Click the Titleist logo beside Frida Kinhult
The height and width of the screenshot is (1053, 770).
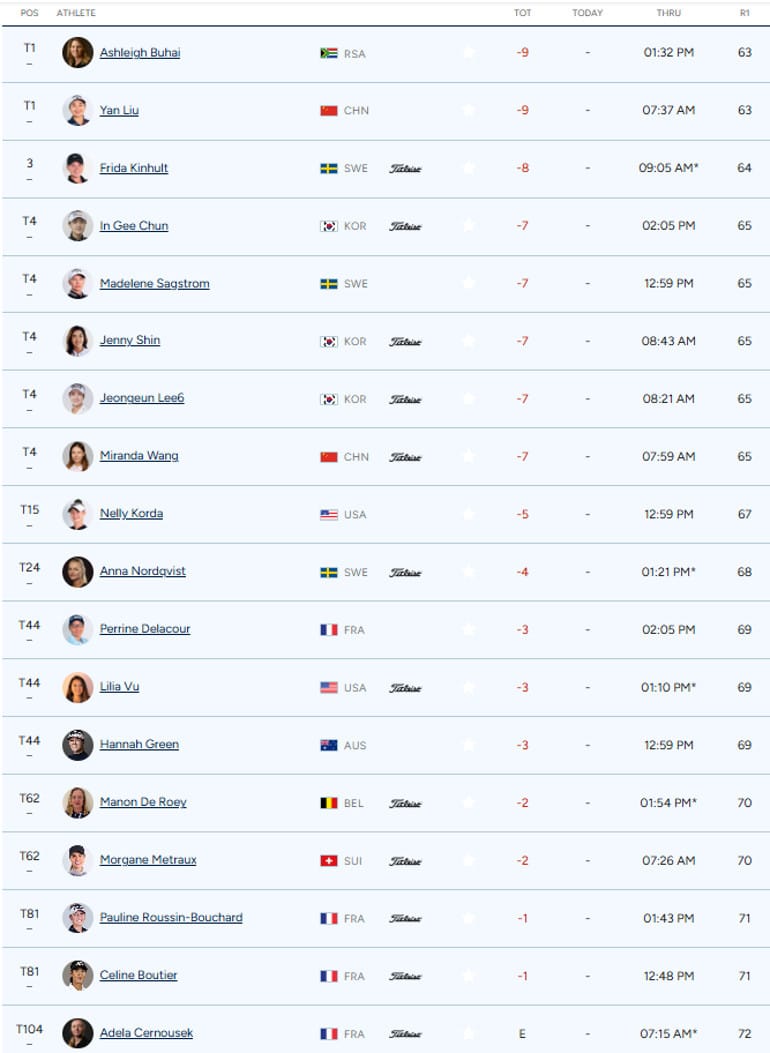(405, 169)
